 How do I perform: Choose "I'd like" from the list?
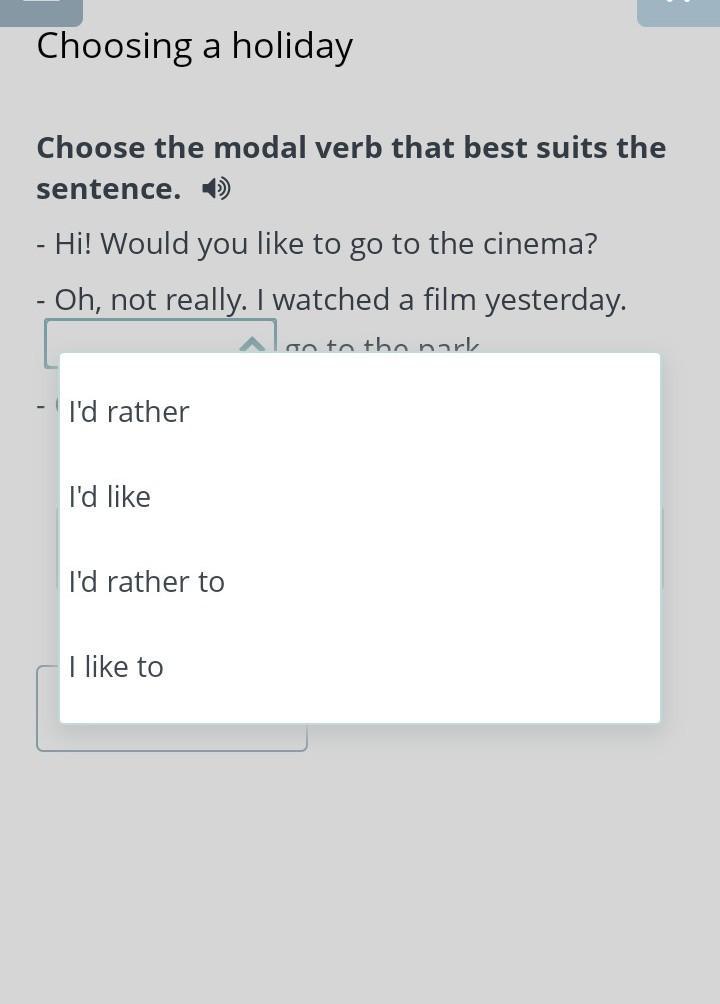click(359, 497)
